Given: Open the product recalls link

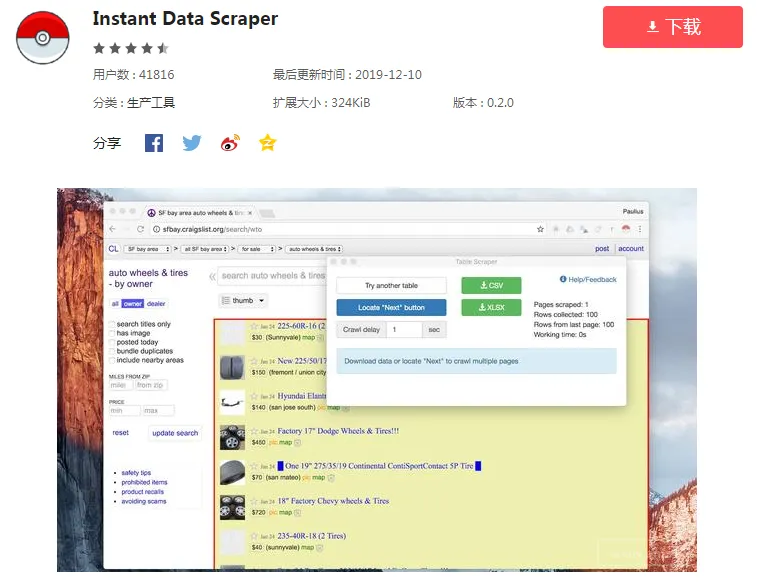Looking at the screenshot, I should click(142, 492).
